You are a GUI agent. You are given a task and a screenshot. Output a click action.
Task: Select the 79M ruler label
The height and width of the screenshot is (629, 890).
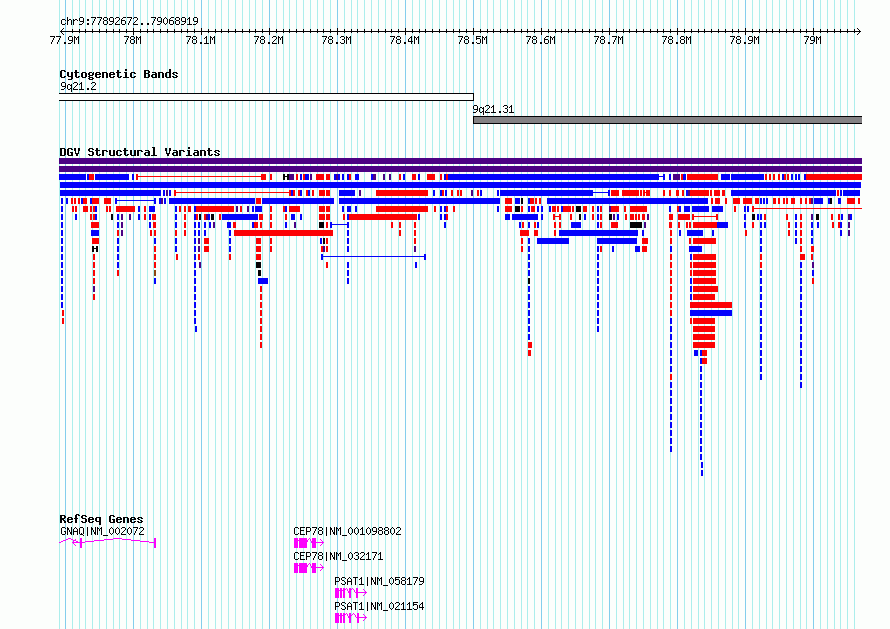813,40
